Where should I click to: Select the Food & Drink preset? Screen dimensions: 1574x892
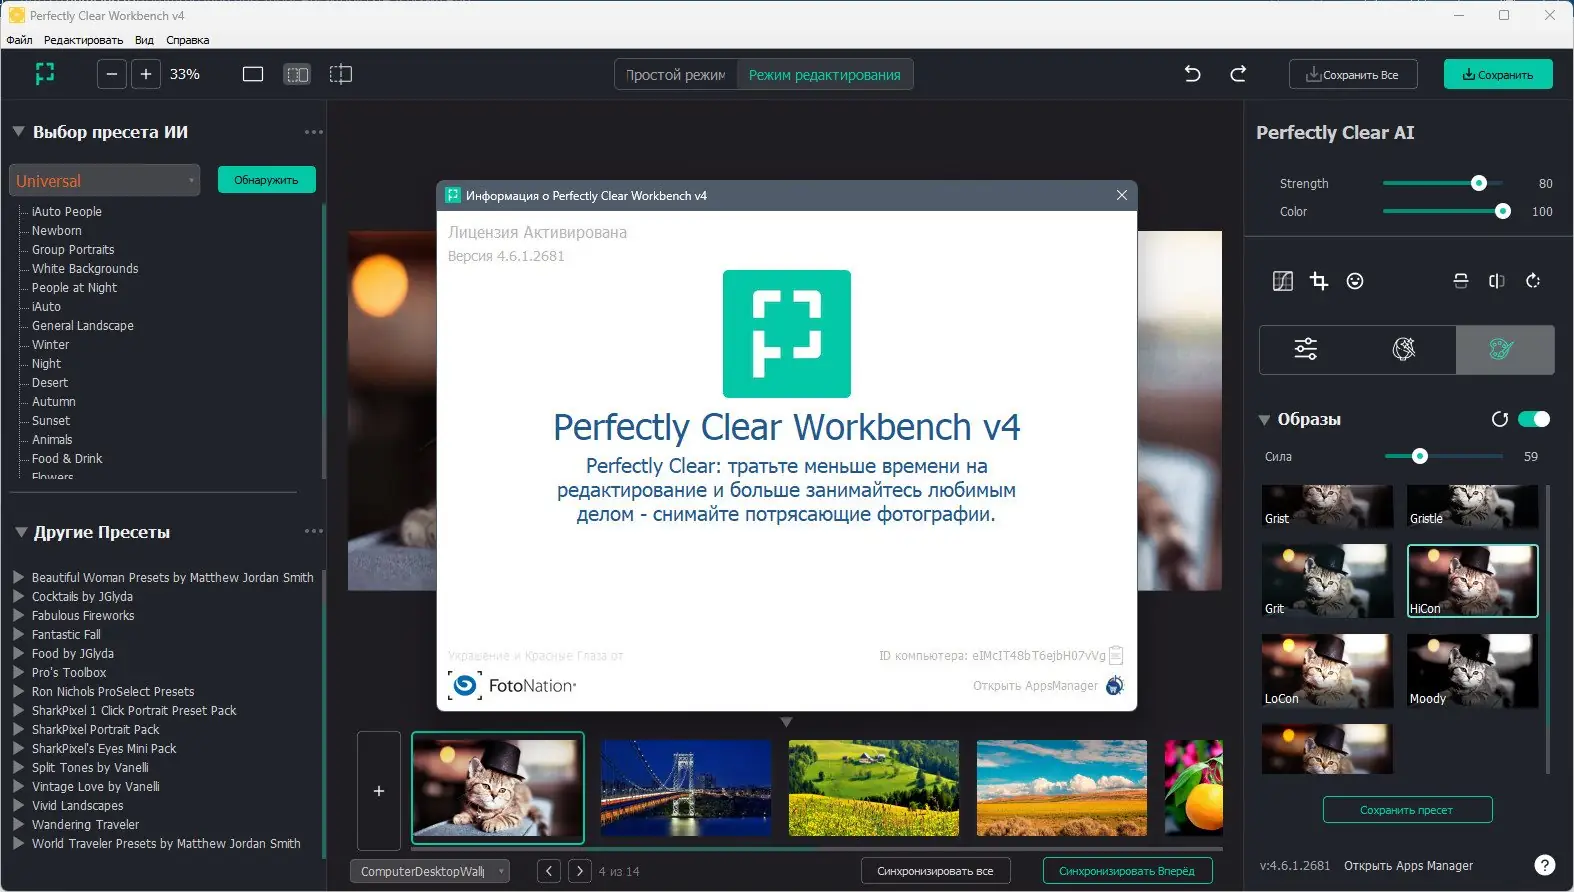point(67,459)
